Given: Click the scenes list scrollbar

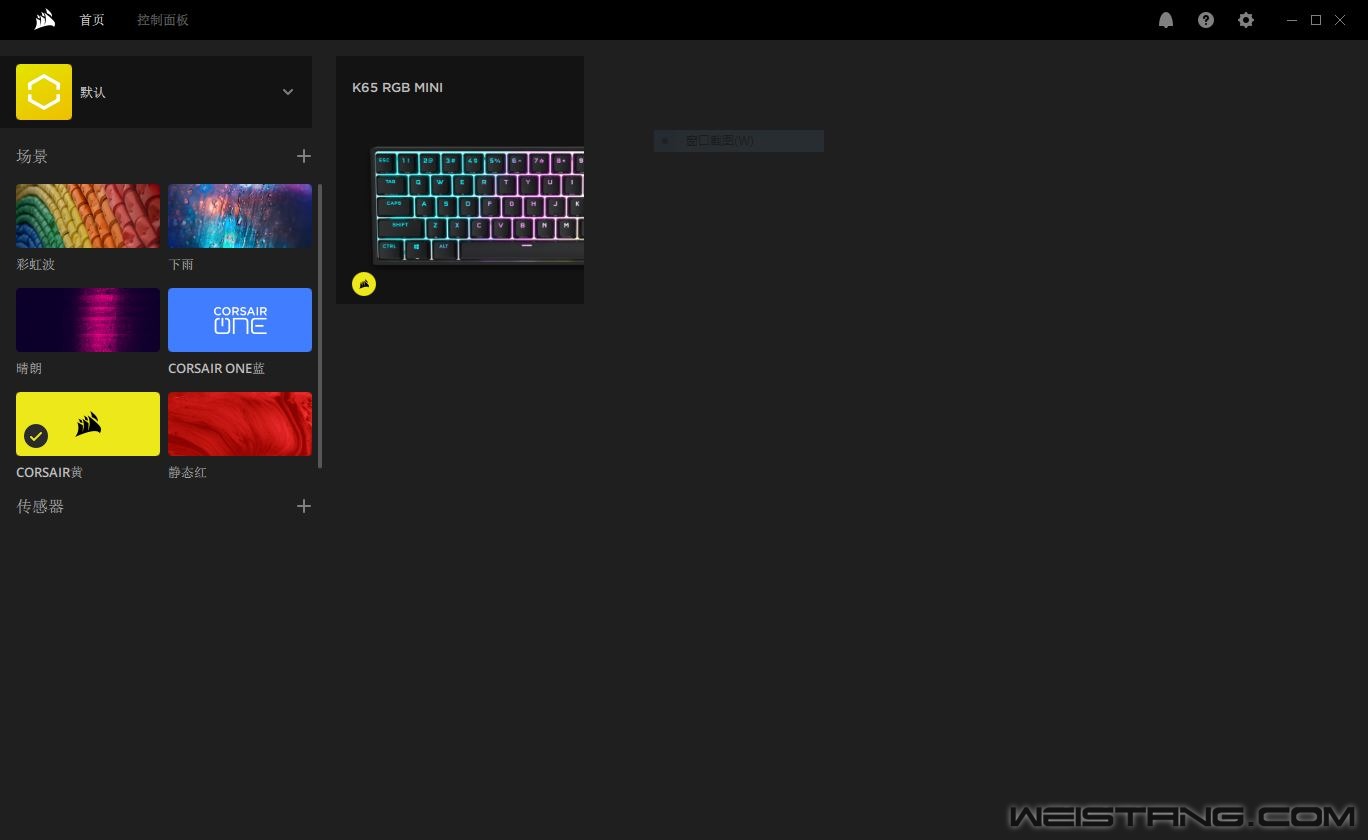Looking at the screenshot, I should (320, 326).
